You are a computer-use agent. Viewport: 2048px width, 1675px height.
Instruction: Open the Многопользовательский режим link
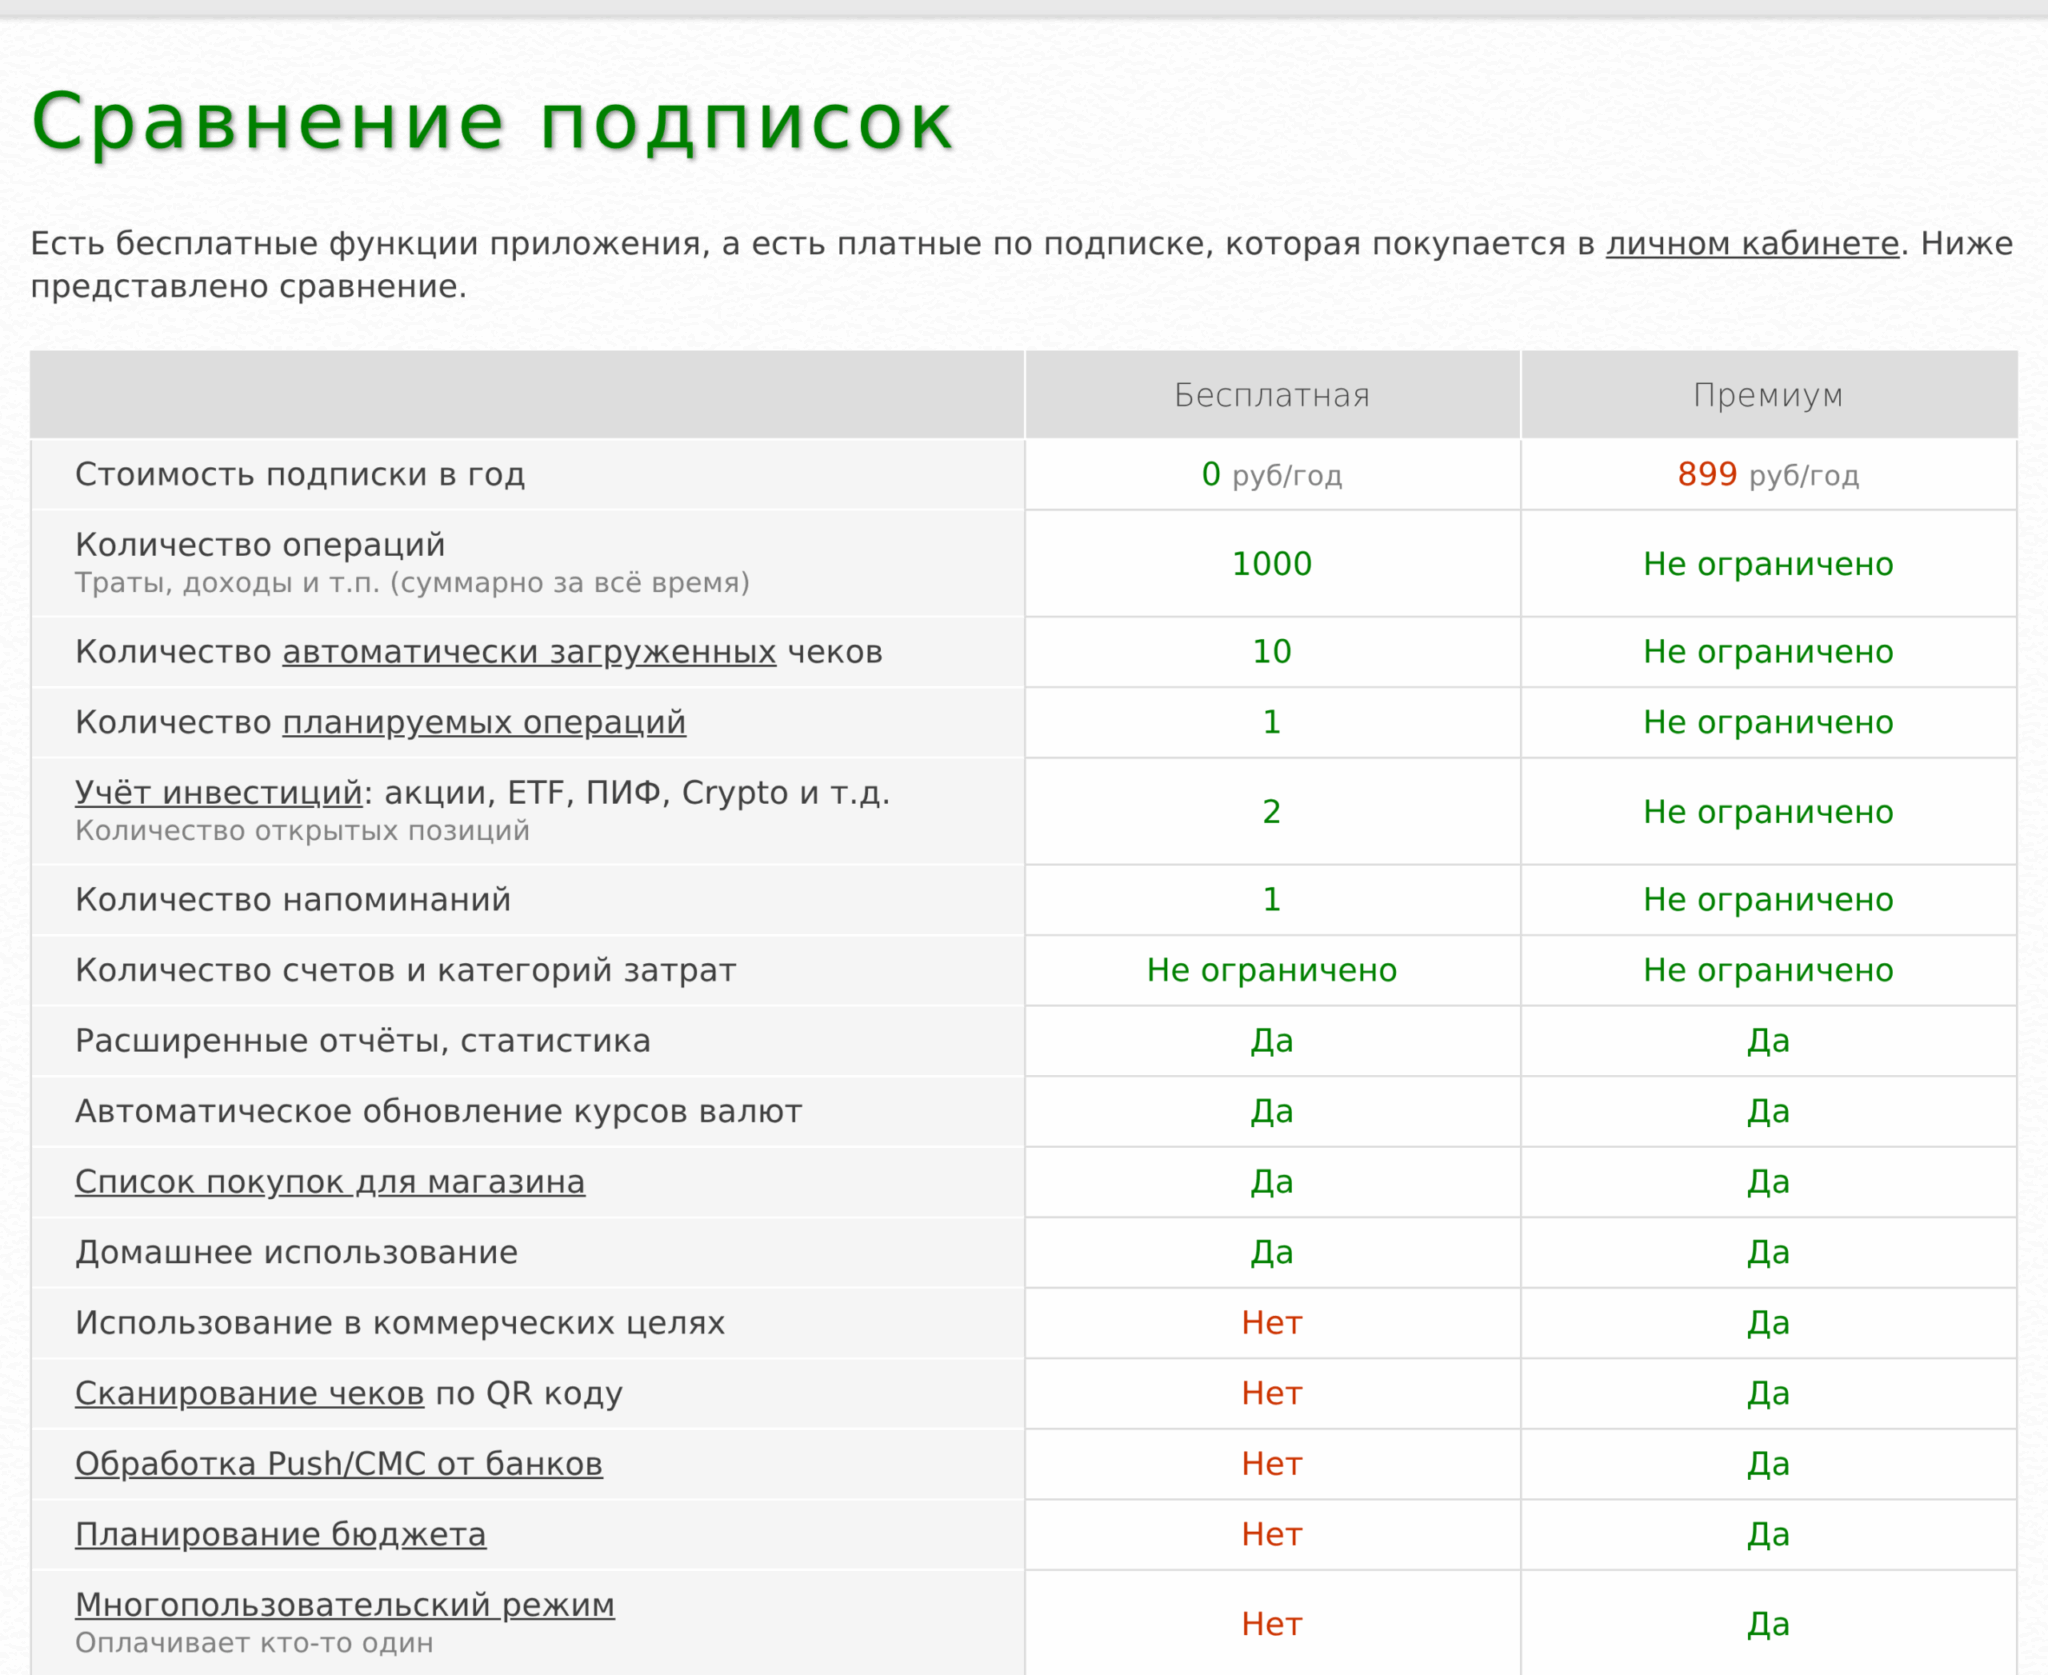point(345,1605)
